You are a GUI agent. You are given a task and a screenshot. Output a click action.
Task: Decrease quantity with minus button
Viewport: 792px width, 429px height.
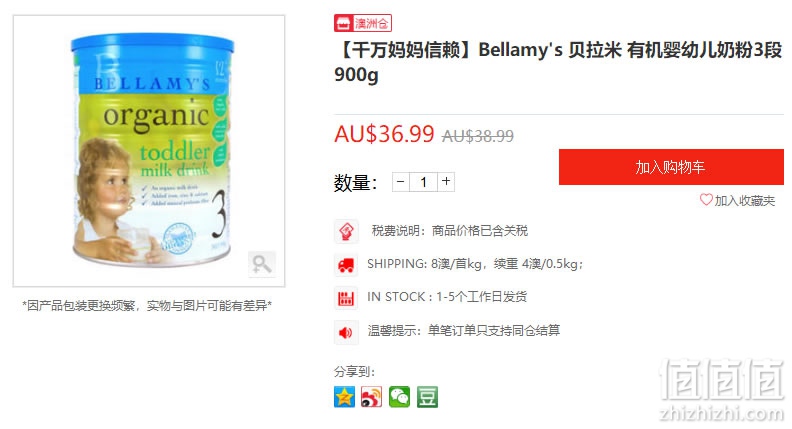pos(401,181)
